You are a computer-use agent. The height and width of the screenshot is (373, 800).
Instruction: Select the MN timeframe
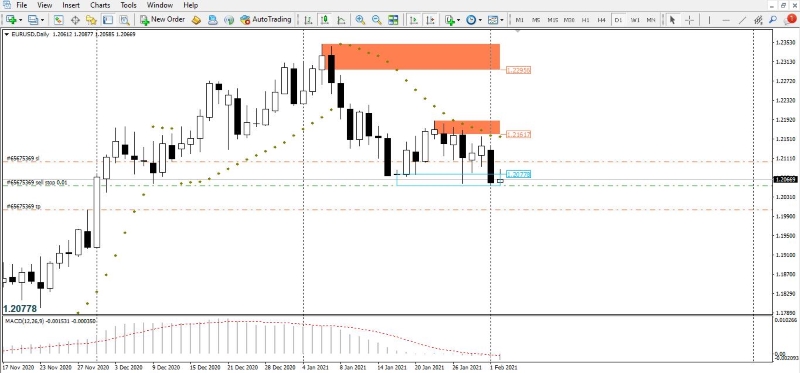tap(651, 20)
